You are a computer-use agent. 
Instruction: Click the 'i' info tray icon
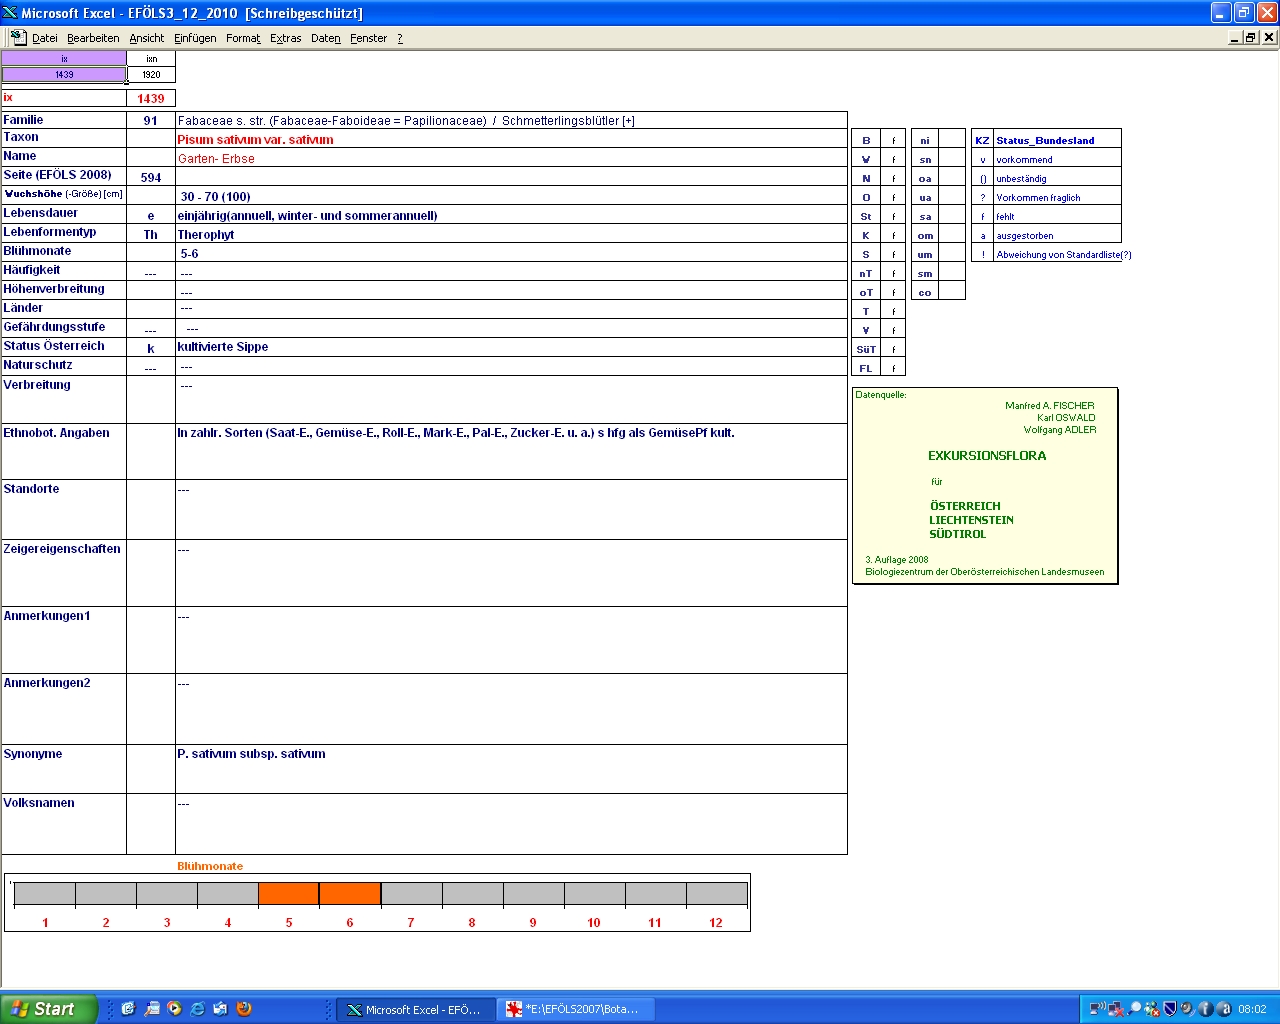pyautogui.click(x=1205, y=1009)
